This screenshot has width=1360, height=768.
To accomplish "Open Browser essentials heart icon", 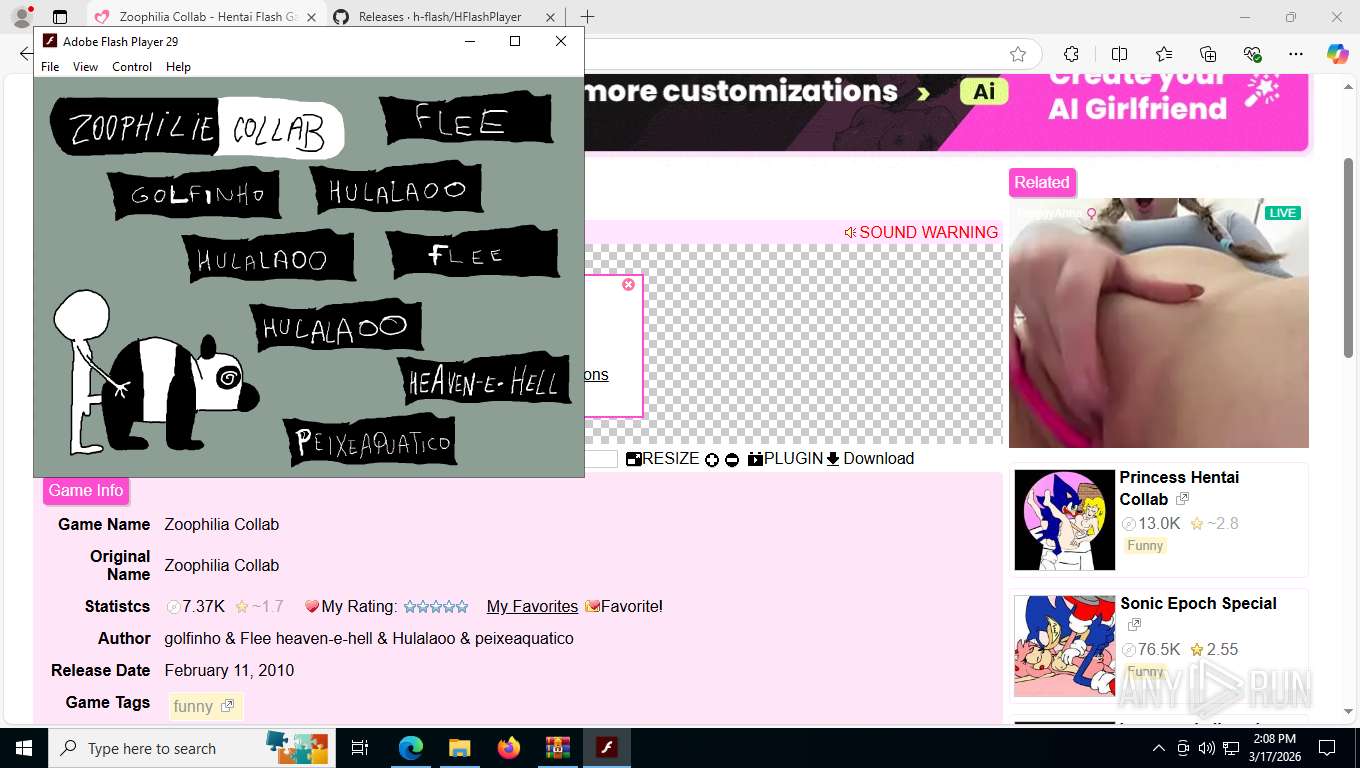I will (x=1252, y=54).
